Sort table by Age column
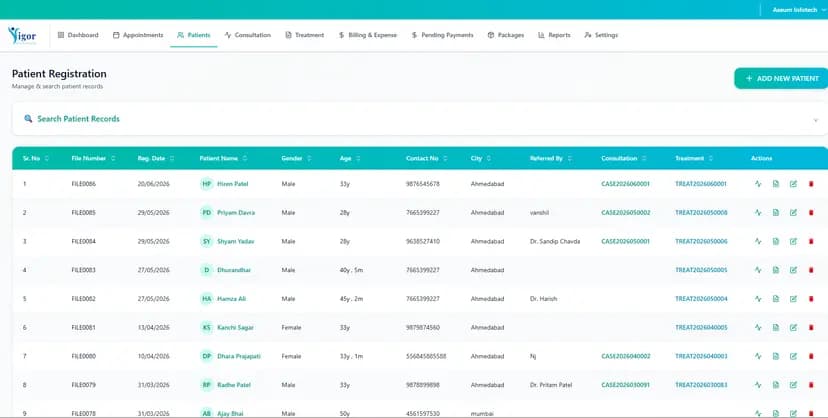This screenshot has width=828, height=418. pos(358,158)
